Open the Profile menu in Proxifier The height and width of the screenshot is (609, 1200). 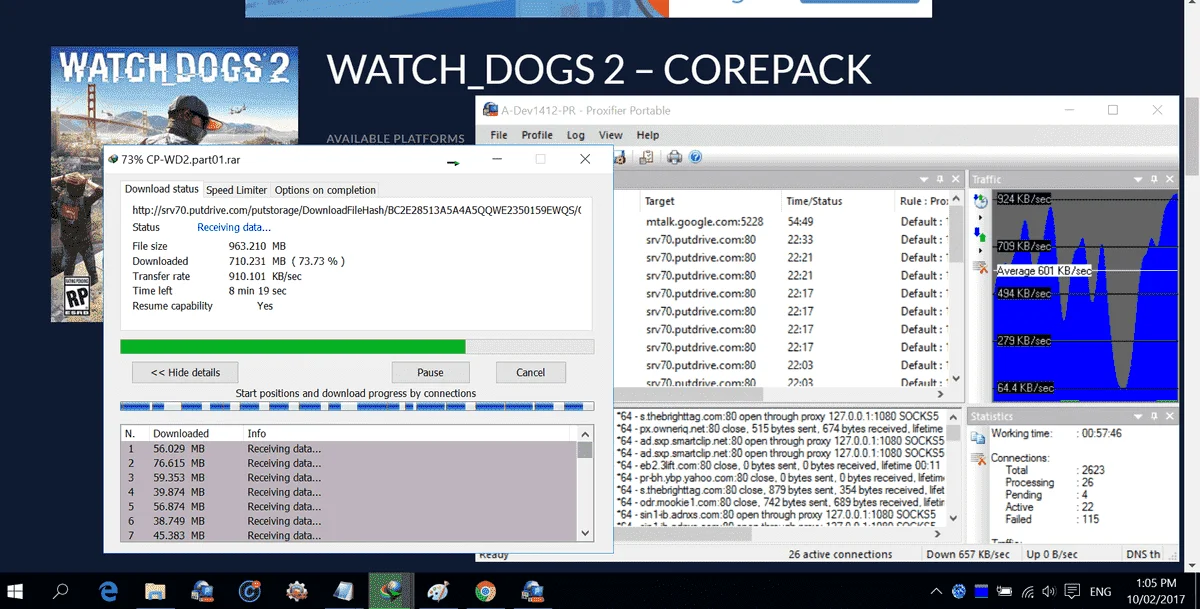tap(537, 135)
